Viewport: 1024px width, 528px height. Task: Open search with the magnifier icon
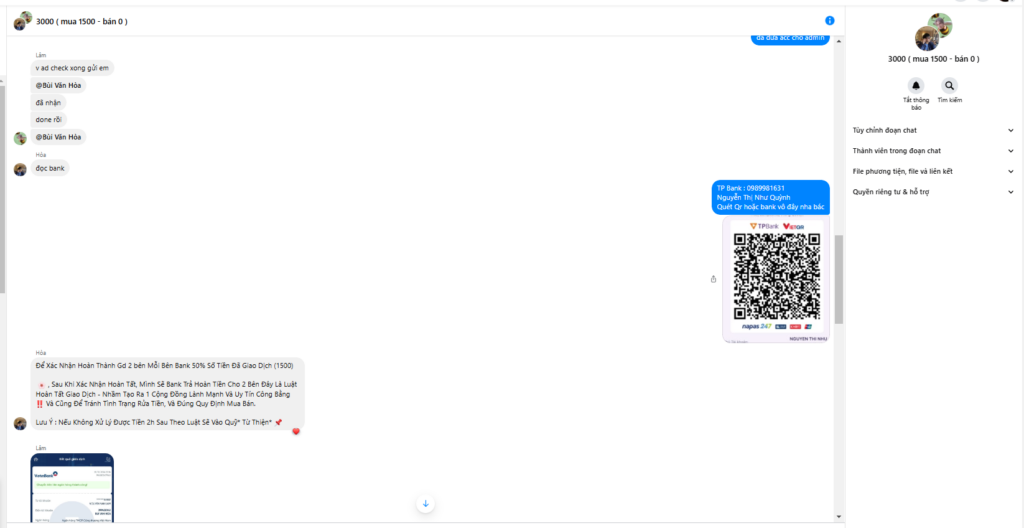point(949,86)
